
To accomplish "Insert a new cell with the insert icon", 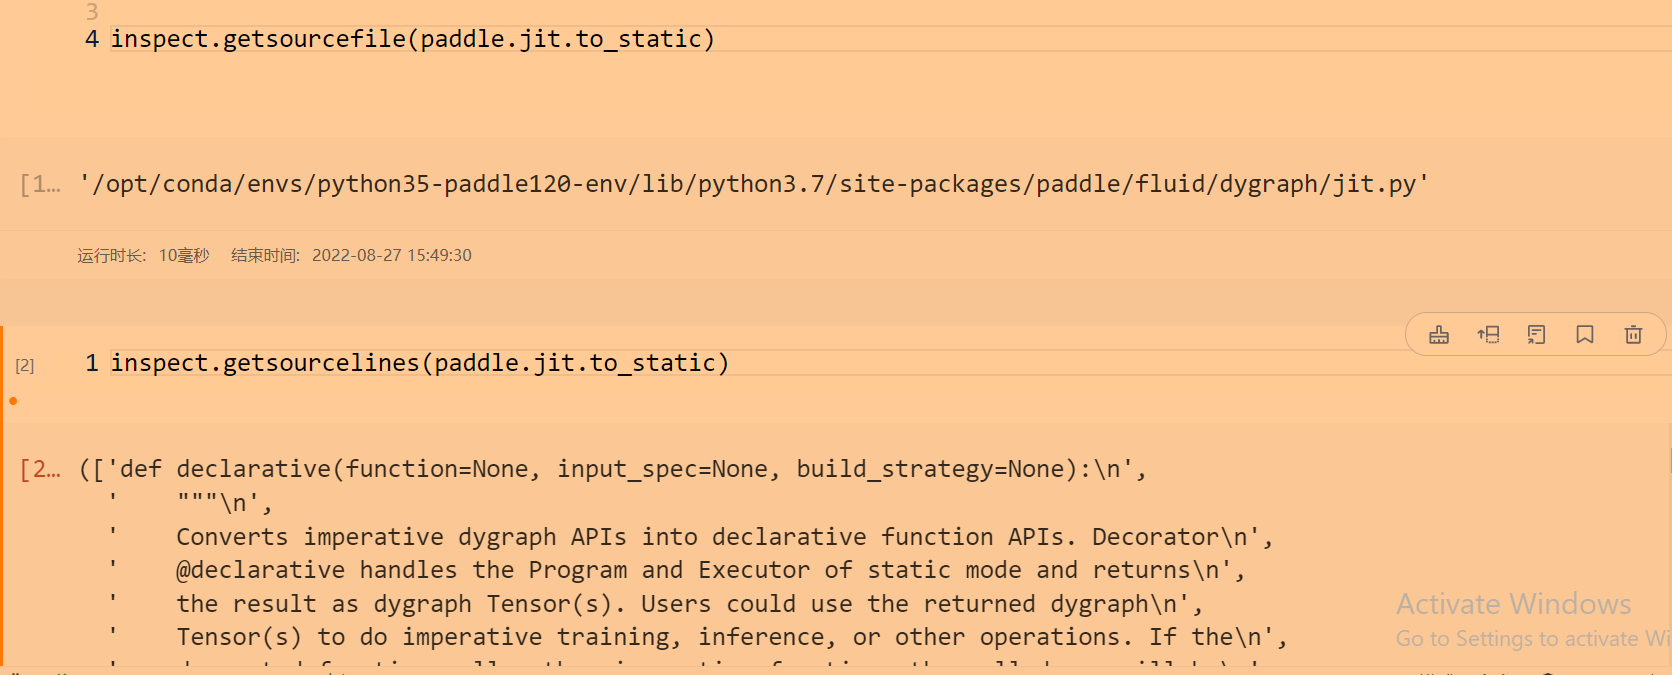I will [x=1488, y=334].
